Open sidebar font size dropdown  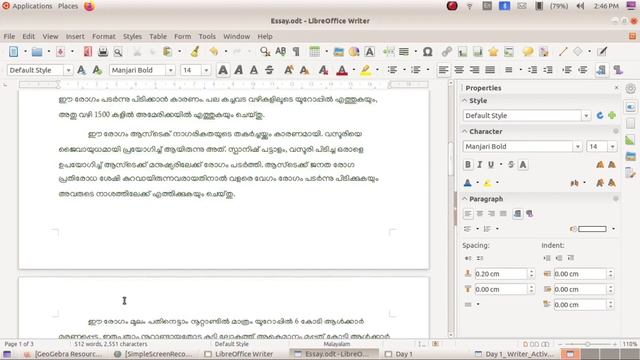612,147
